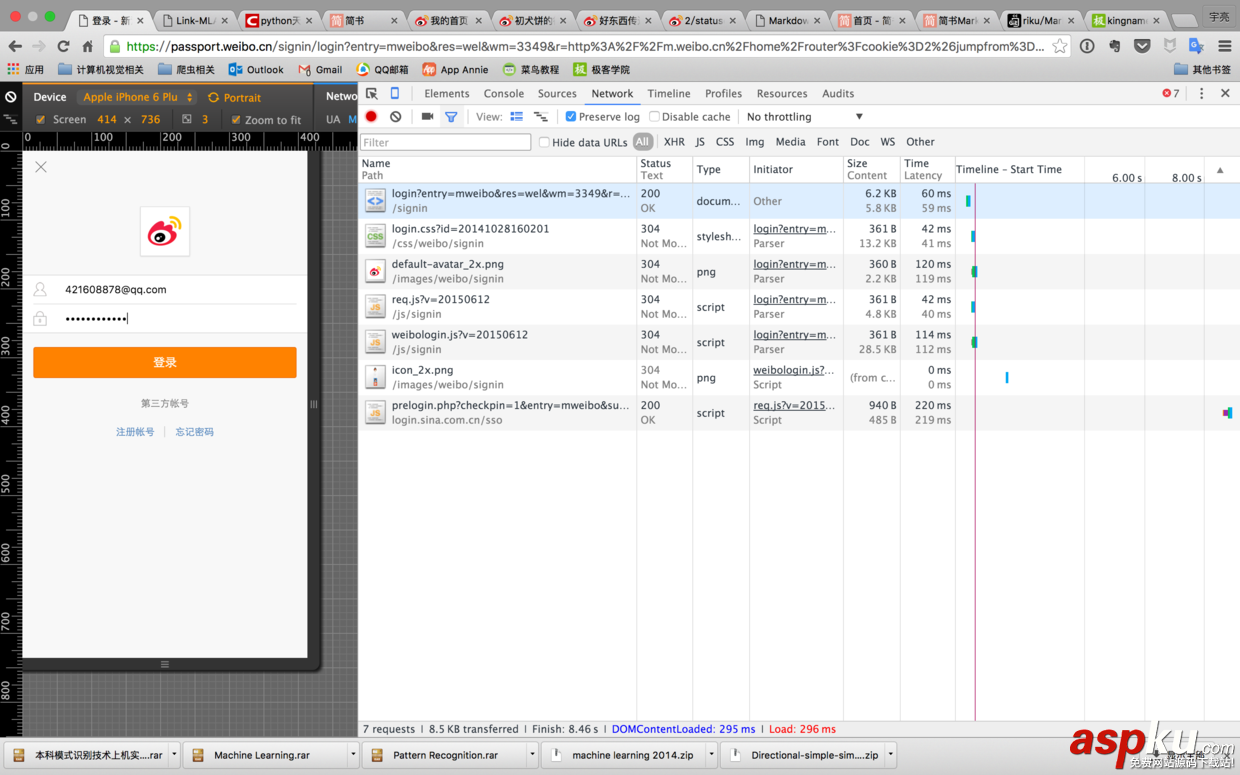Viewport: 1240px width, 775px height.
Task: Open the Console tab
Action: click(504, 93)
